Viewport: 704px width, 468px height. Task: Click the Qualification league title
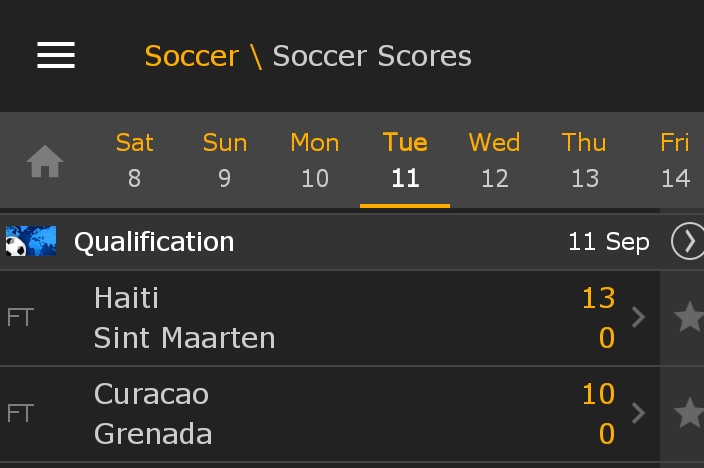[x=154, y=242]
